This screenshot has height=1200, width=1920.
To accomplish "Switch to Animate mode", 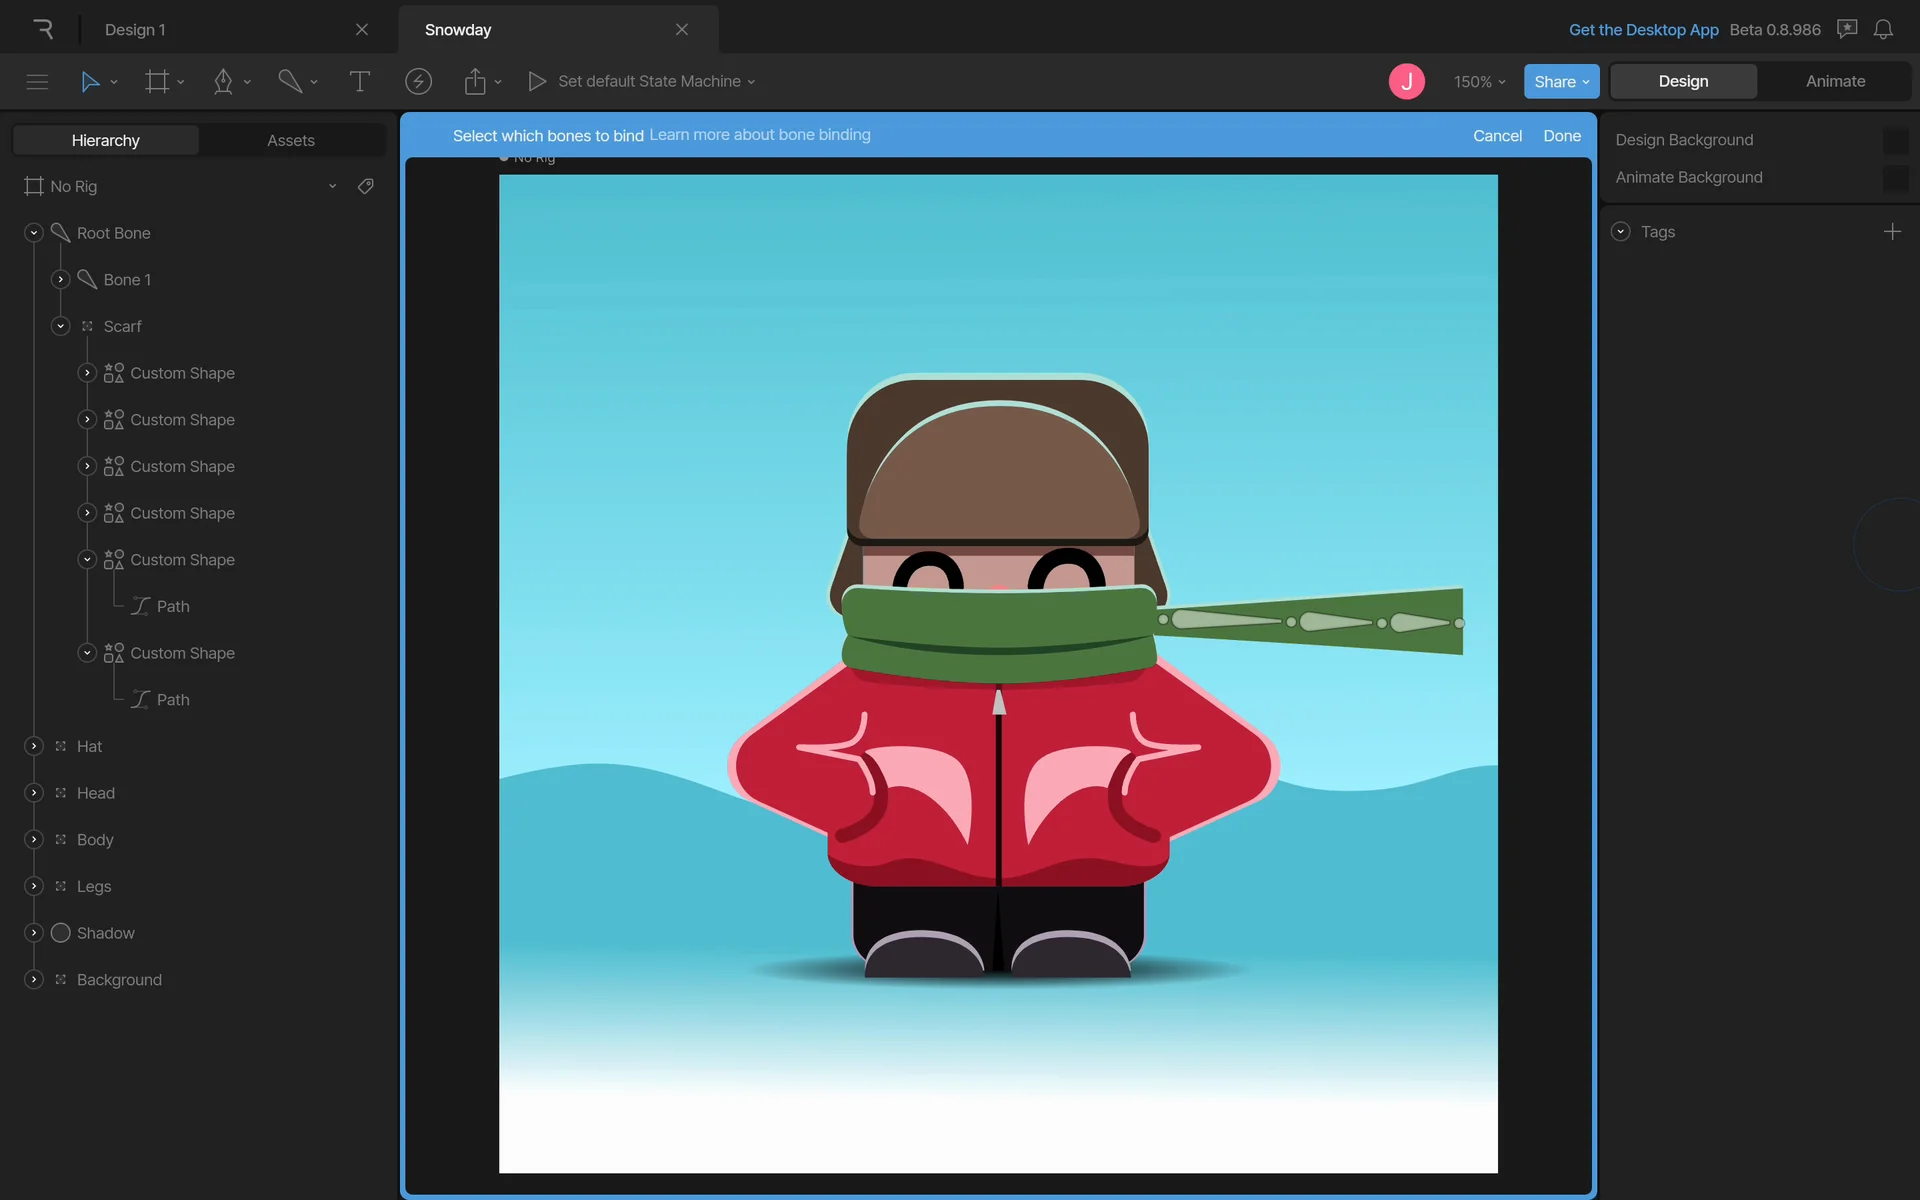I will 1835,81.
